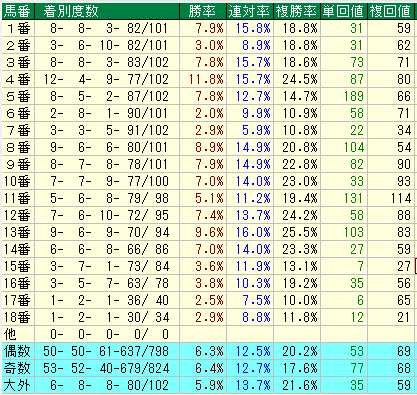Click 103 単回値 in the 13番 row
The width and height of the screenshot is (417, 395).
tap(353, 232)
